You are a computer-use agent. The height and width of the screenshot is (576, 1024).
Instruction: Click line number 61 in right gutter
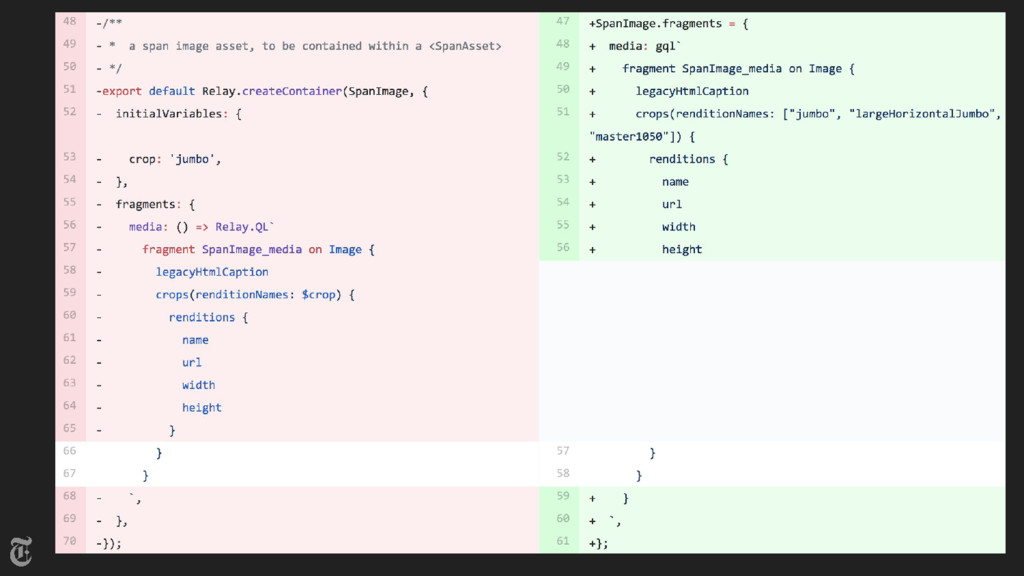(563, 541)
